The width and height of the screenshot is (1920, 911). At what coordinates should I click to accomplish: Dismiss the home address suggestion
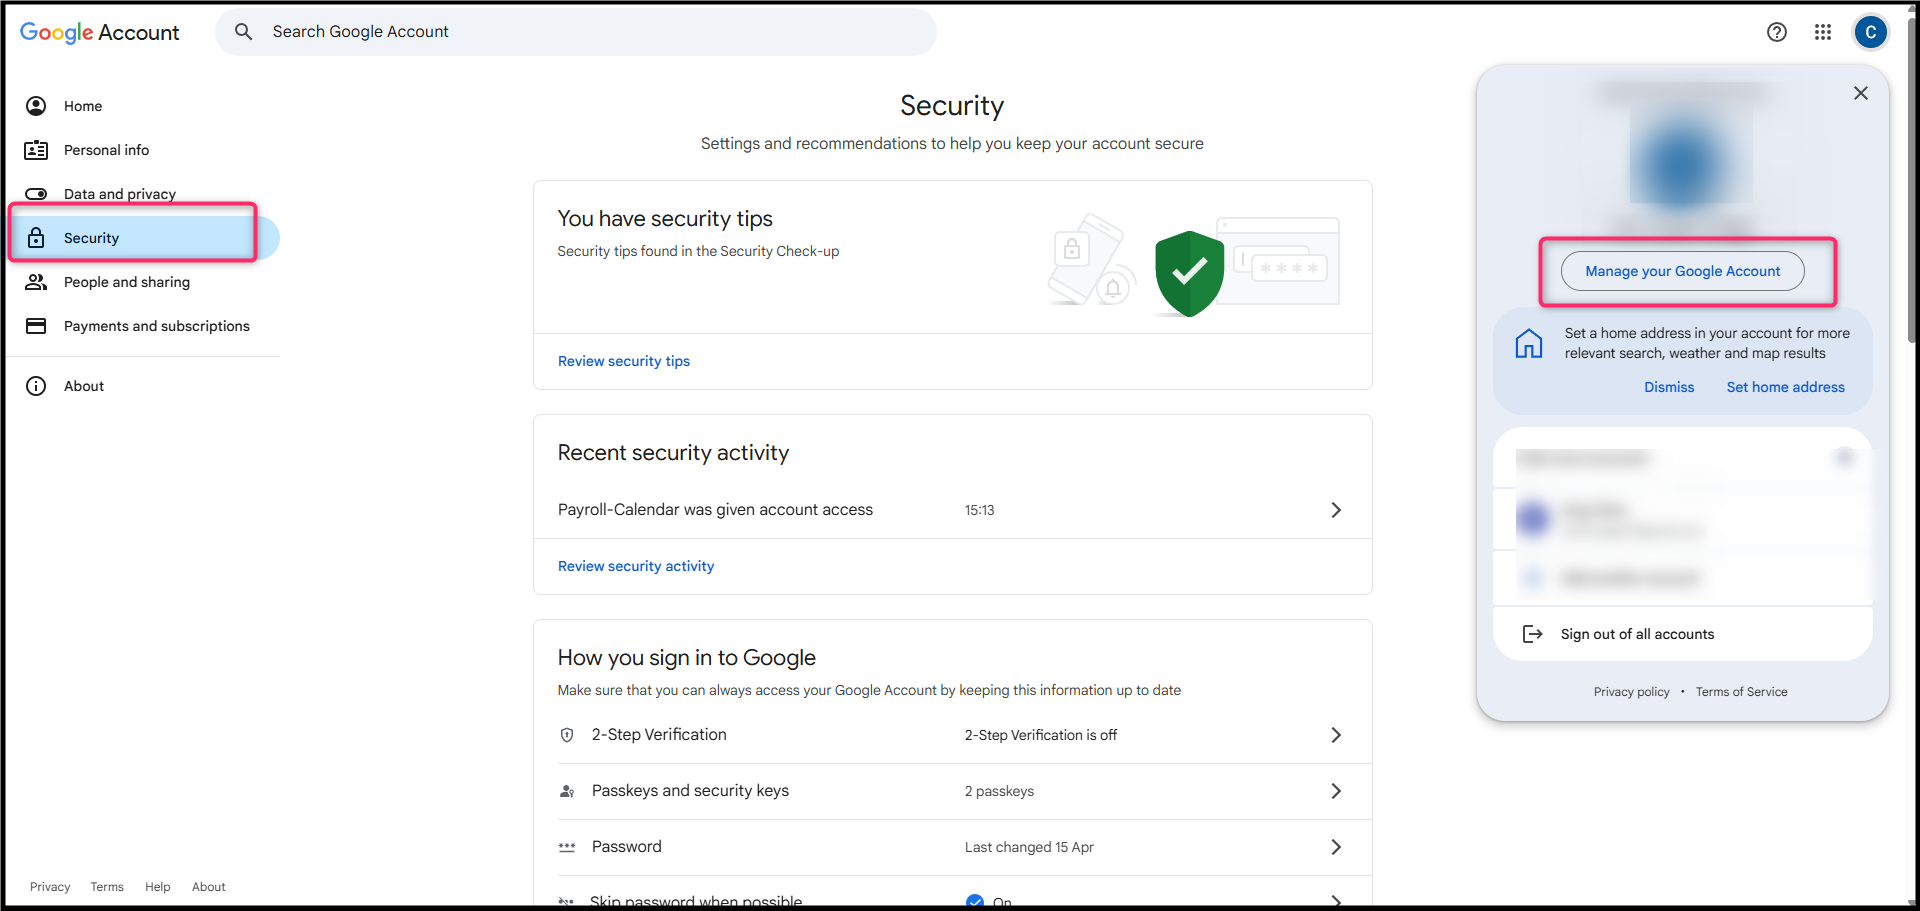(x=1669, y=387)
